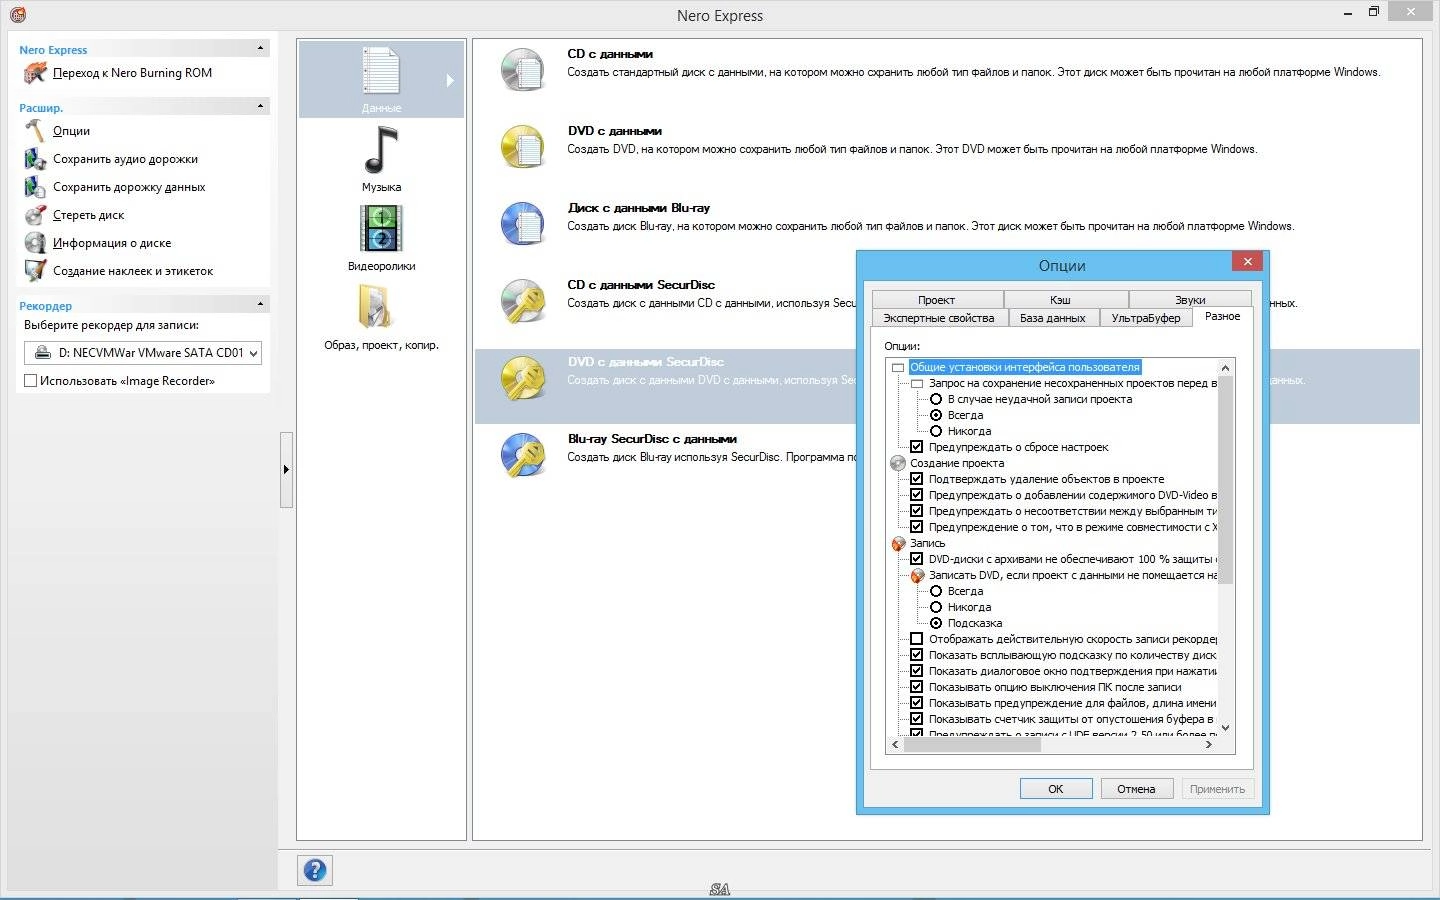Enable Использовать «Image Recorder» checkbox
1440x900 pixels.
[30, 381]
